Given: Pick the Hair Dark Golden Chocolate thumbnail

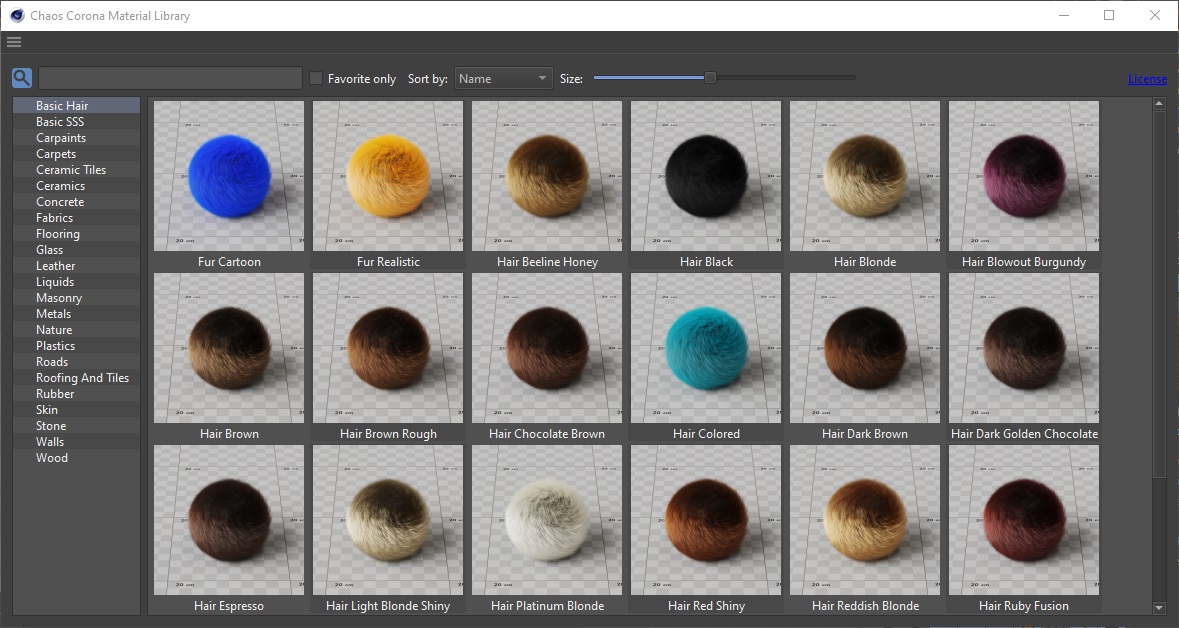Looking at the screenshot, I should point(1024,348).
